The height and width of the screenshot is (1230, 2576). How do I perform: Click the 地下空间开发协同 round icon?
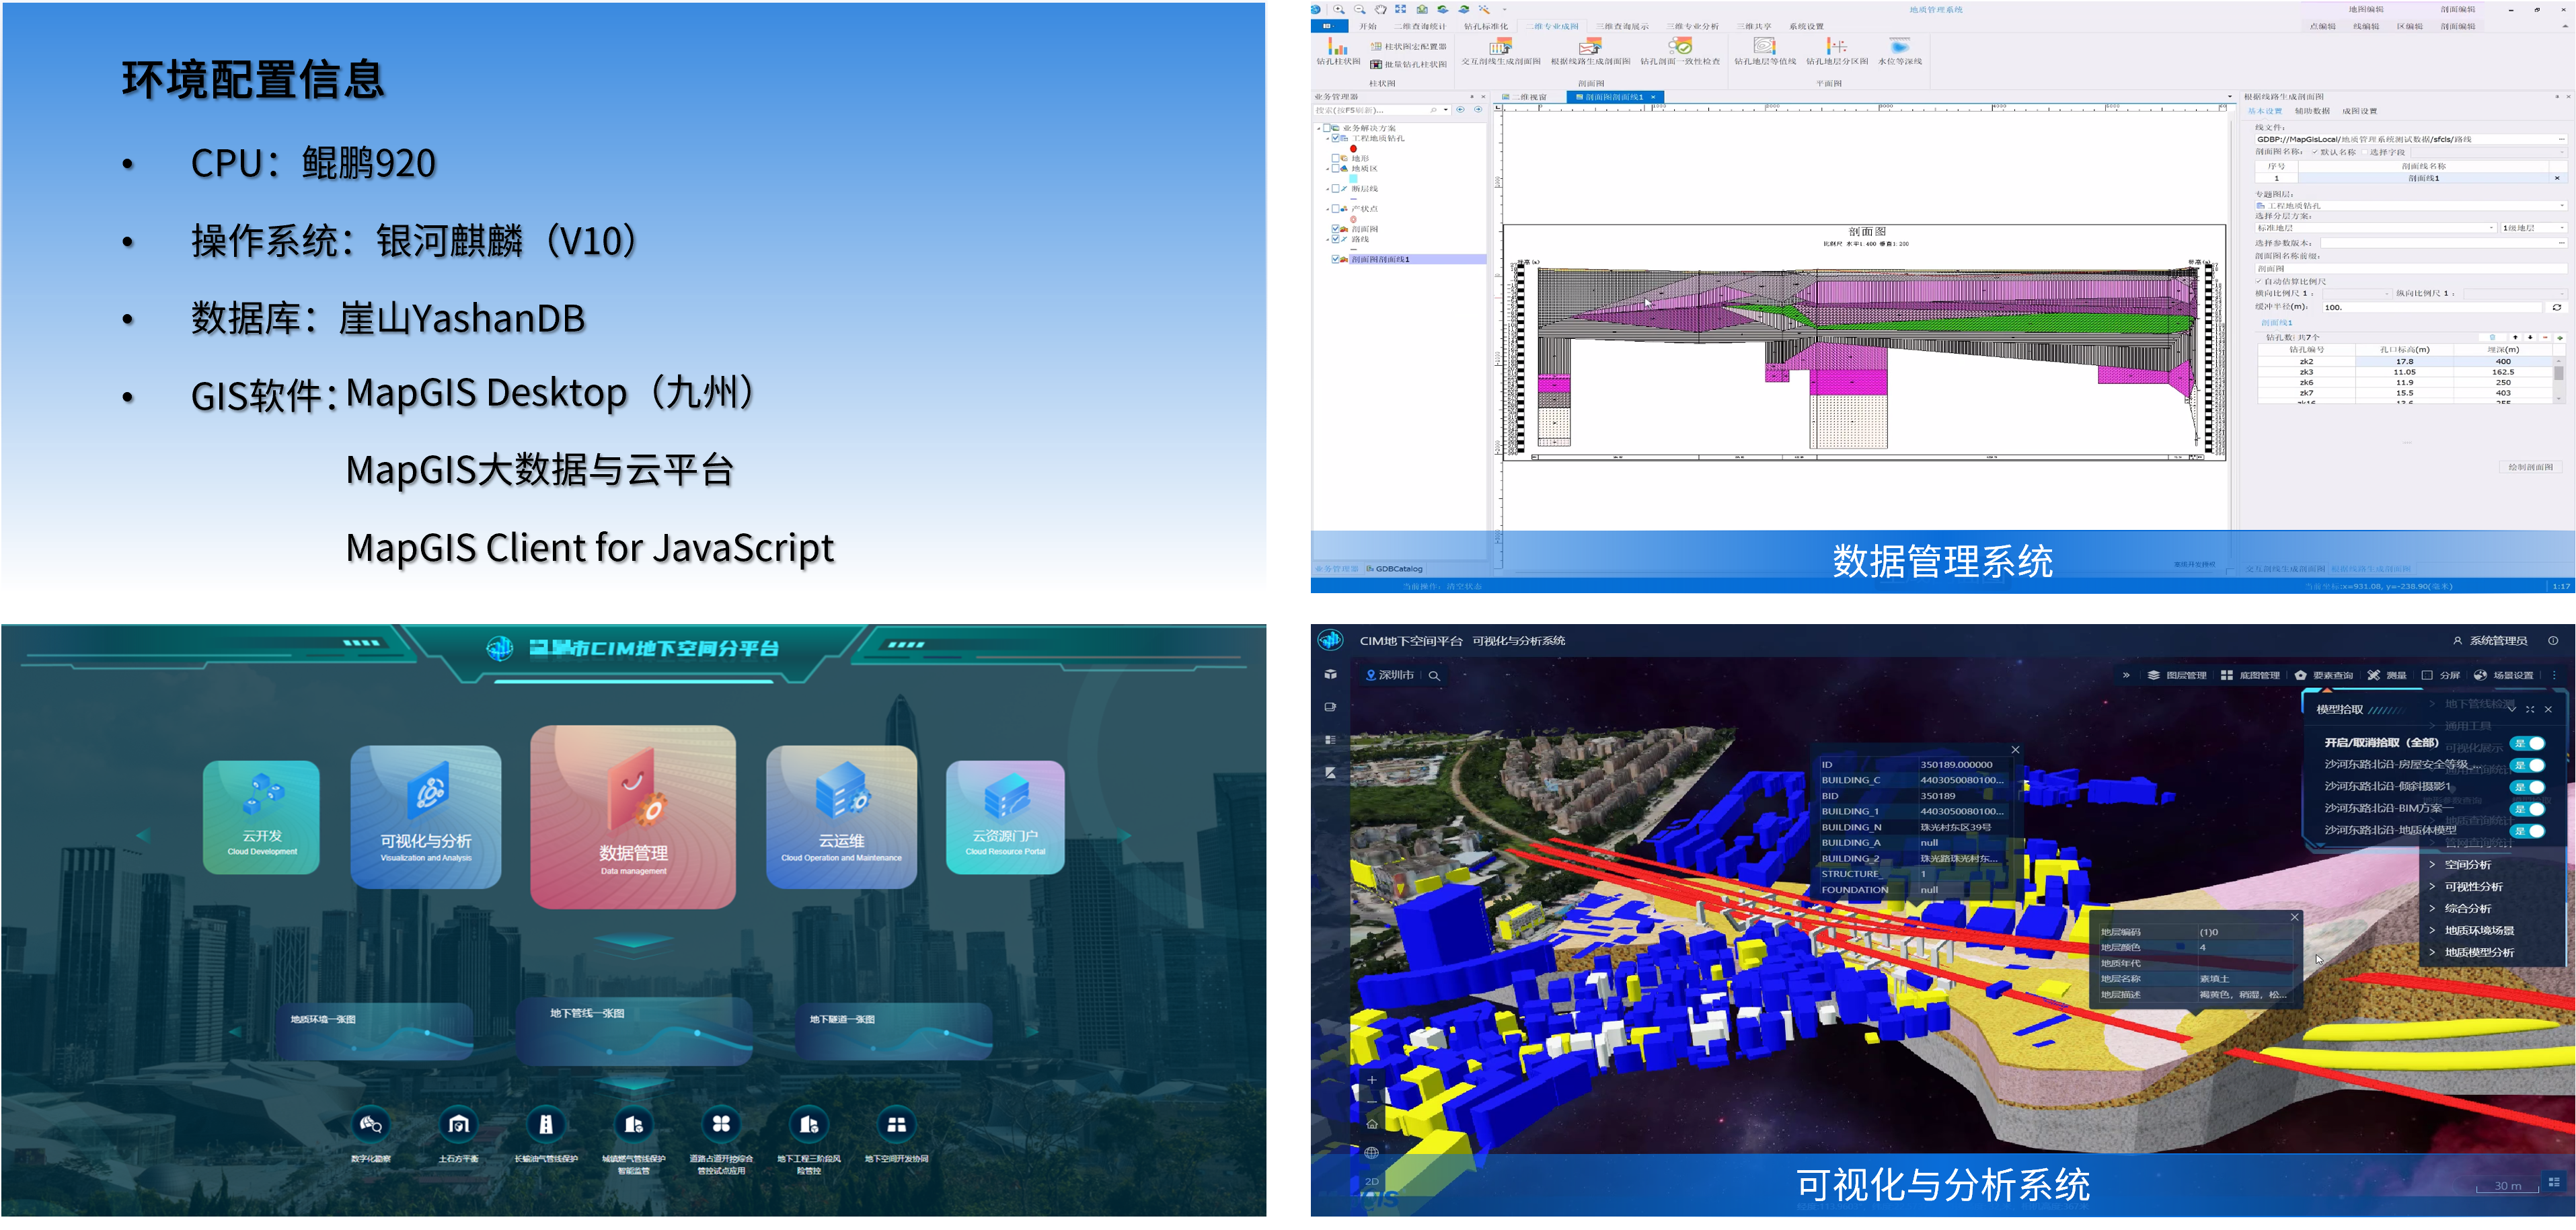pos(897,1124)
